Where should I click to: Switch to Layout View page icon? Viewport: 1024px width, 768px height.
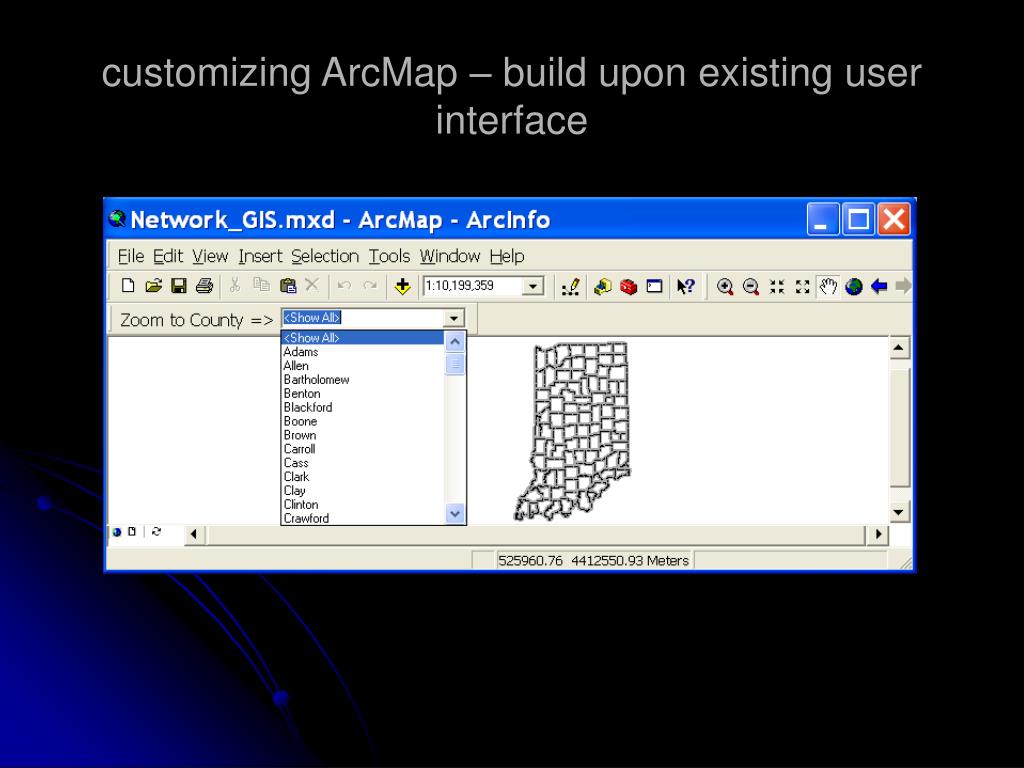coord(132,532)
